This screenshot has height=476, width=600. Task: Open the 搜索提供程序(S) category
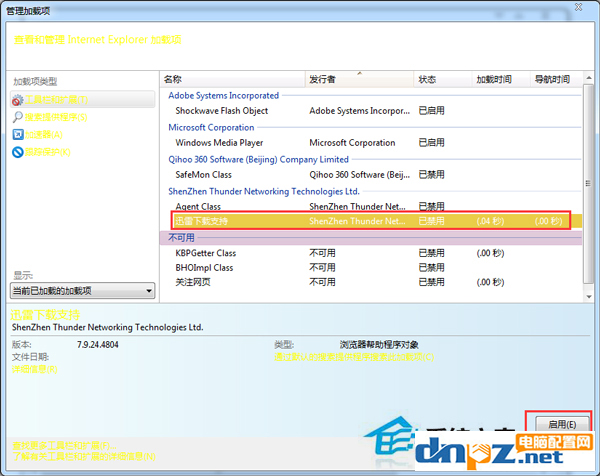[56, 117]
